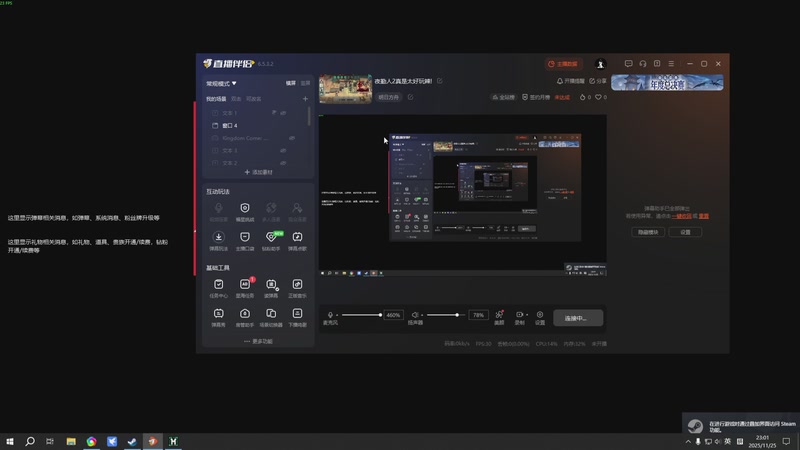800x450 pixels.
Task: Click the stream cover thumbnail
Action: tap(345, 89)
